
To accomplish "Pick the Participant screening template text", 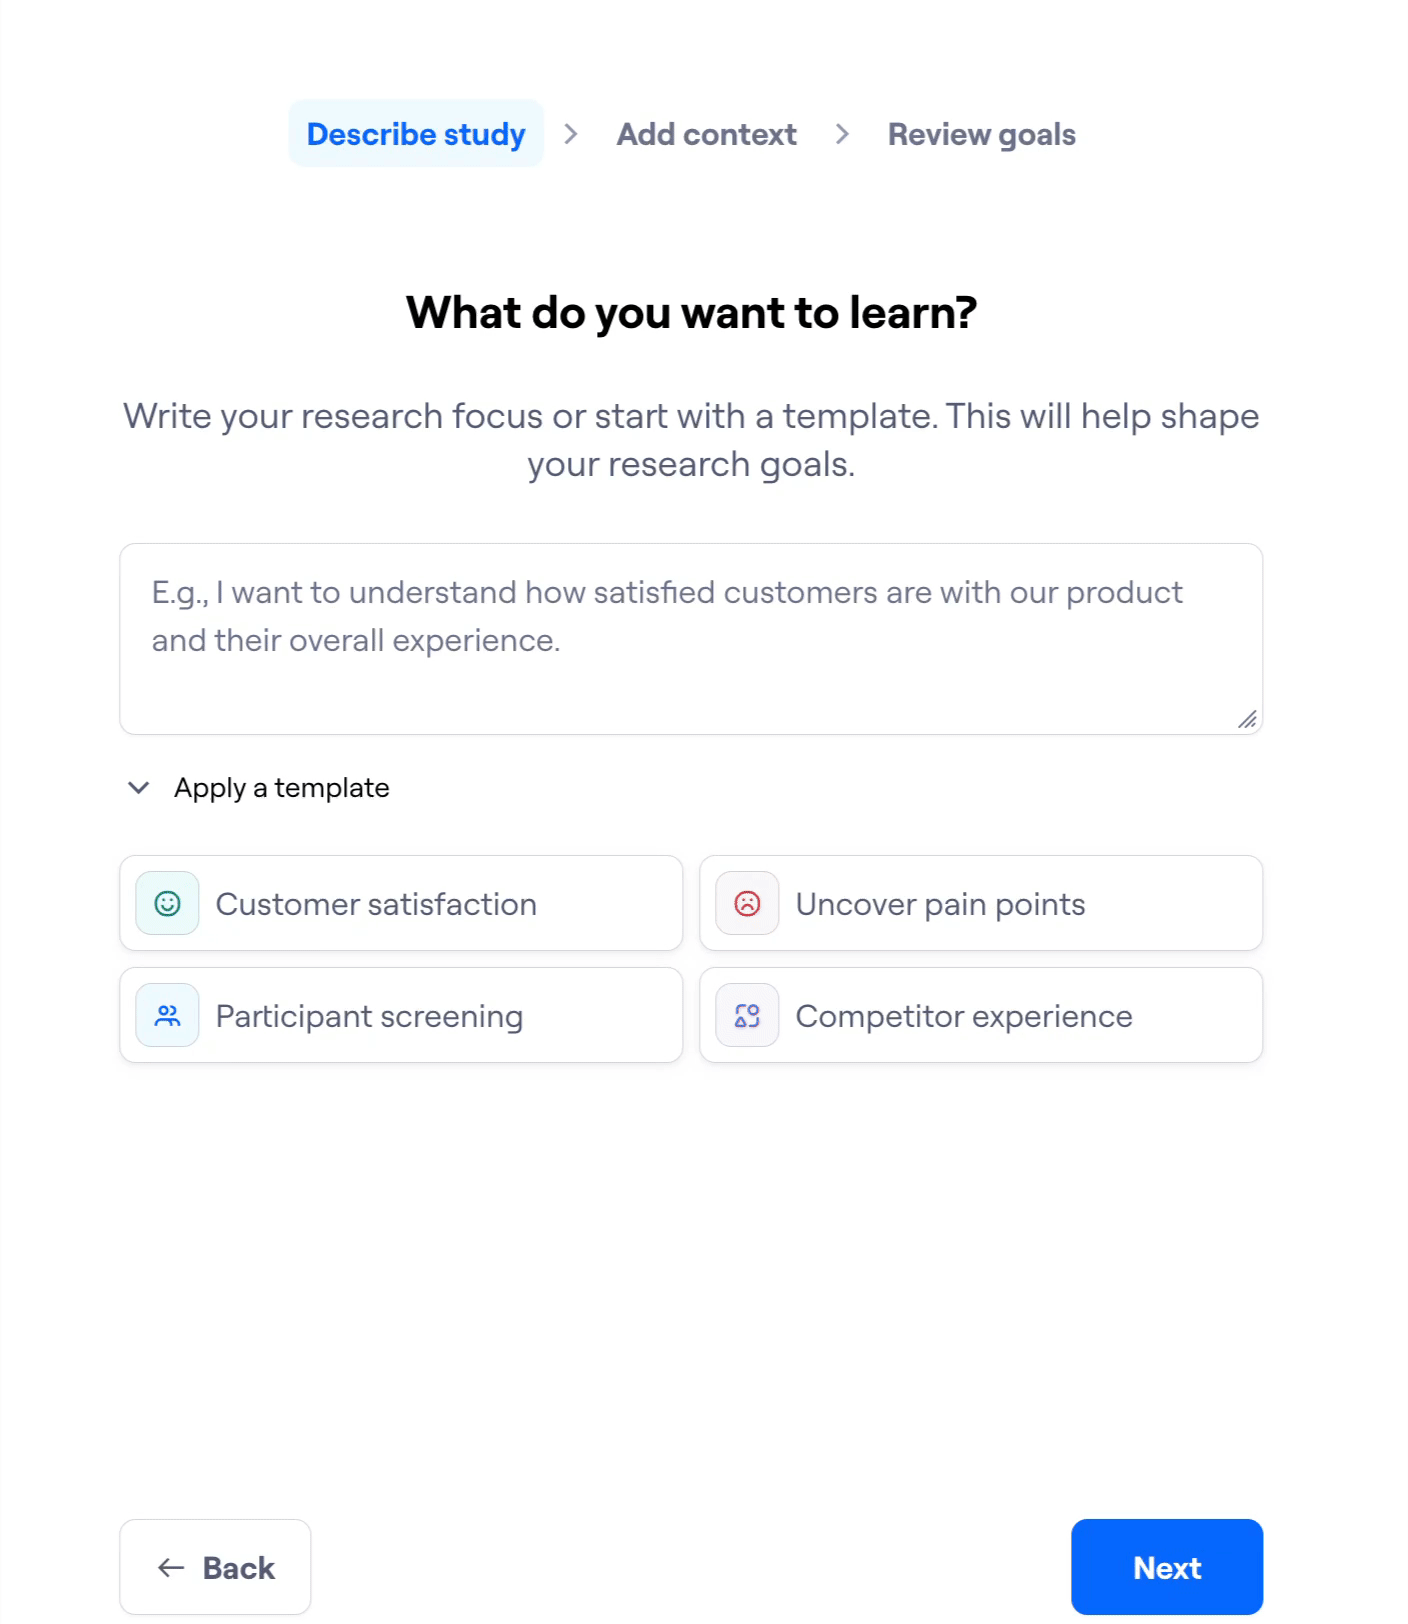I will (369, 1016).
